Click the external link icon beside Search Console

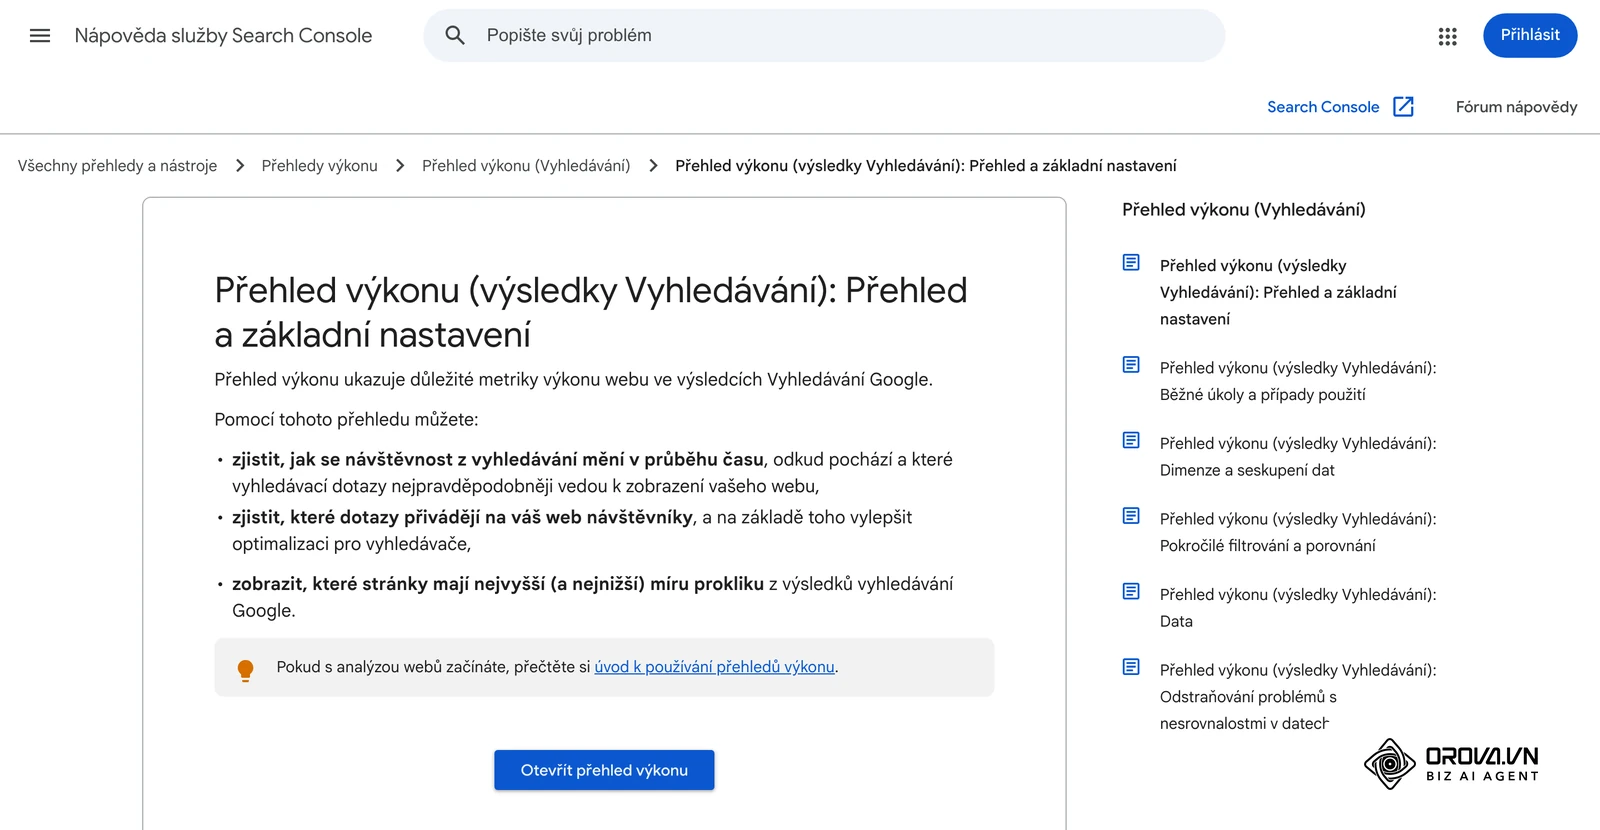click(1403, 107)
